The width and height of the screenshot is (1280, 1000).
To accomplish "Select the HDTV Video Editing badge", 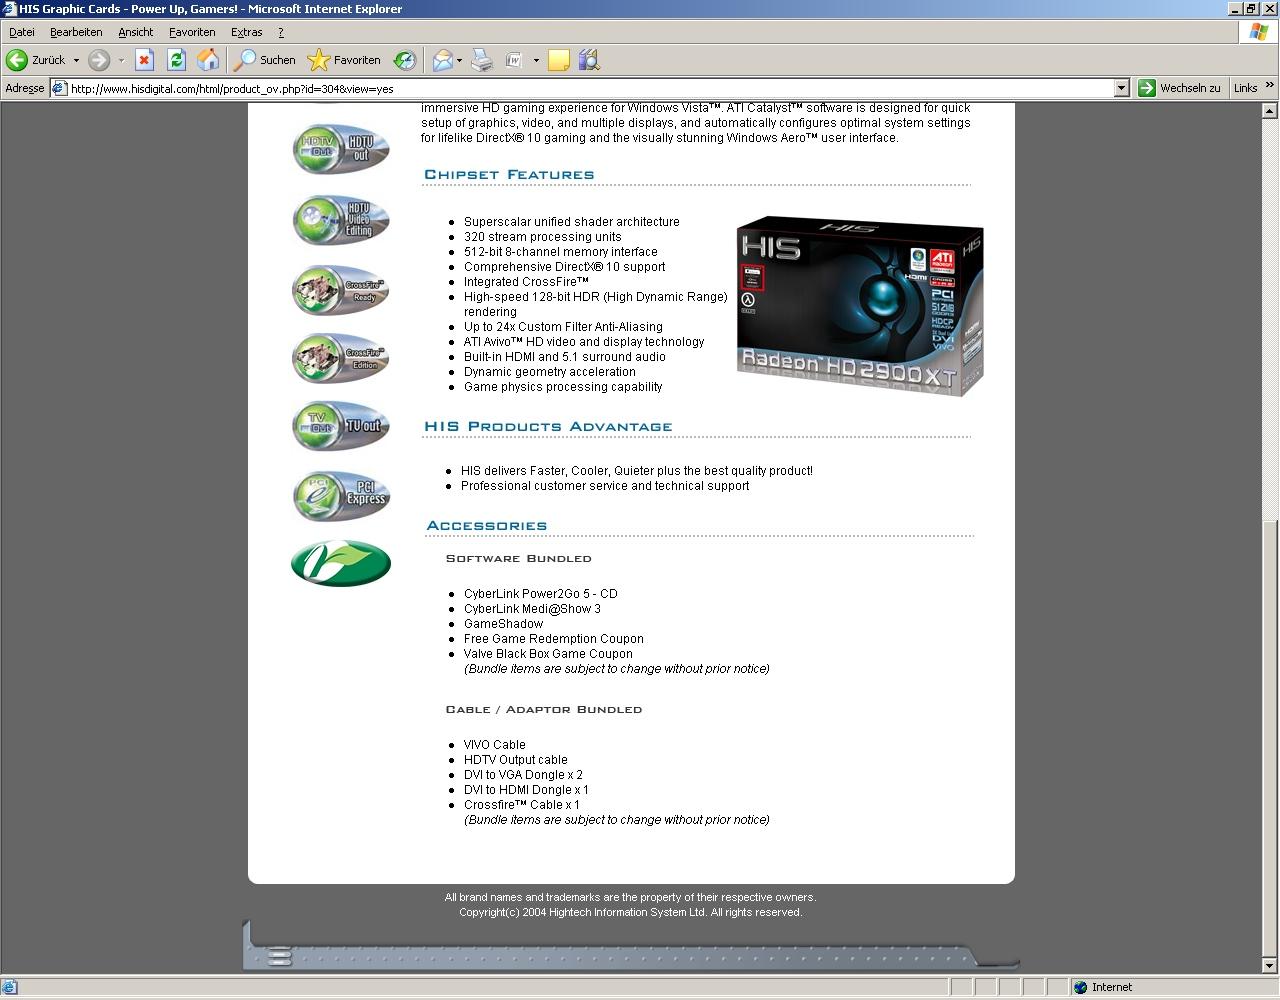I will 341,219.
